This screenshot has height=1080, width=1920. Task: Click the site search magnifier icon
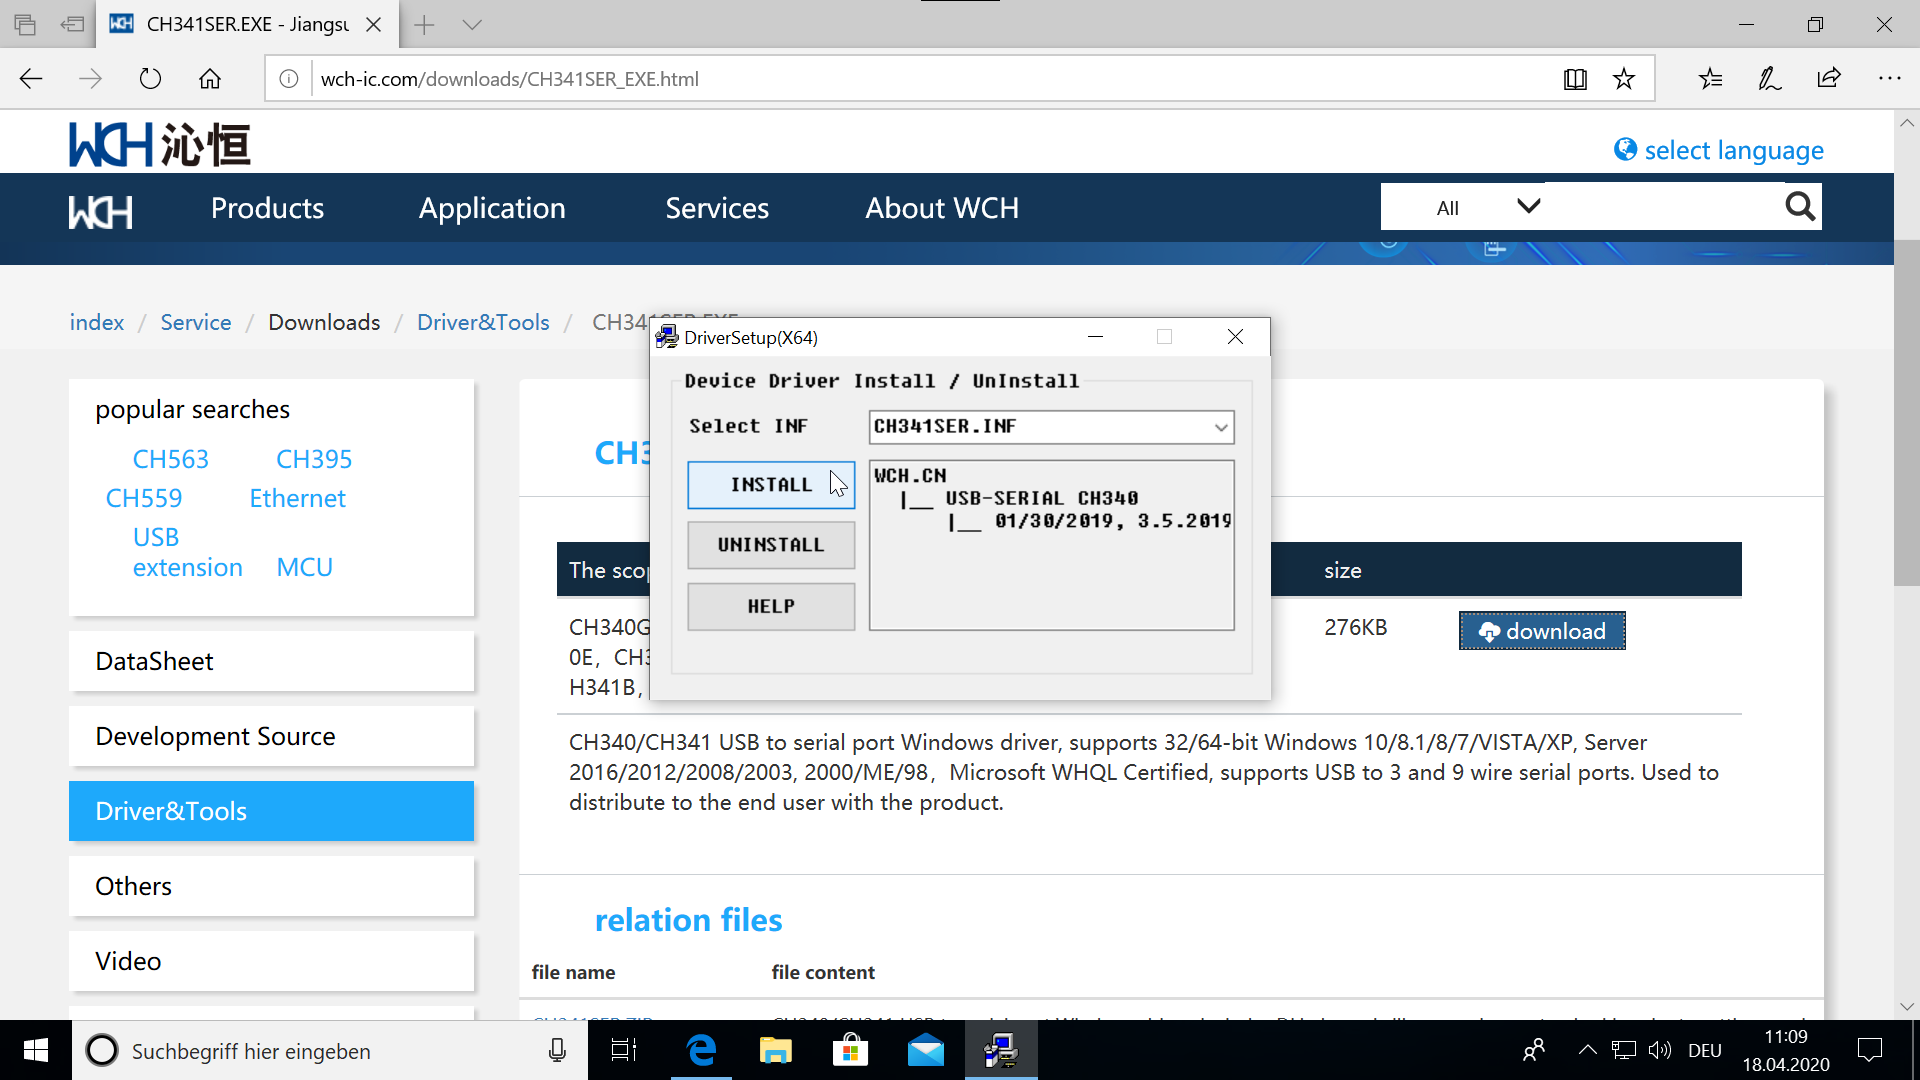click(x=1800, y=207)
